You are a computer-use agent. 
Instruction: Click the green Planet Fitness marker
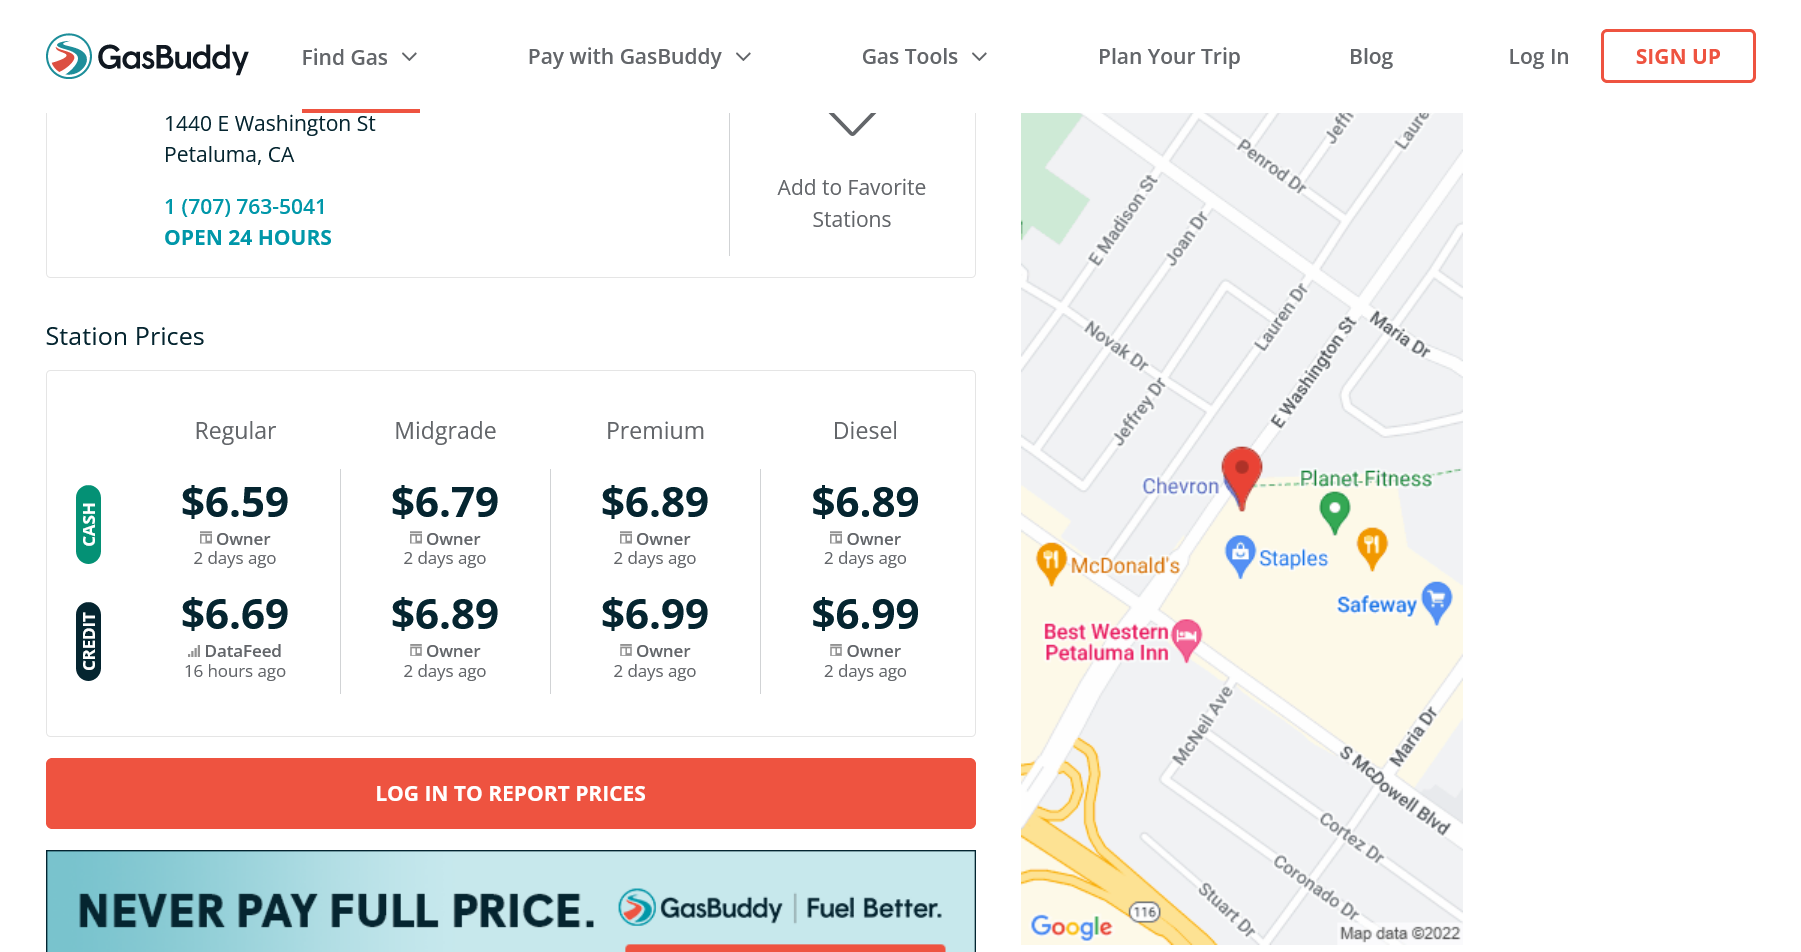(x=1334, y=511)
